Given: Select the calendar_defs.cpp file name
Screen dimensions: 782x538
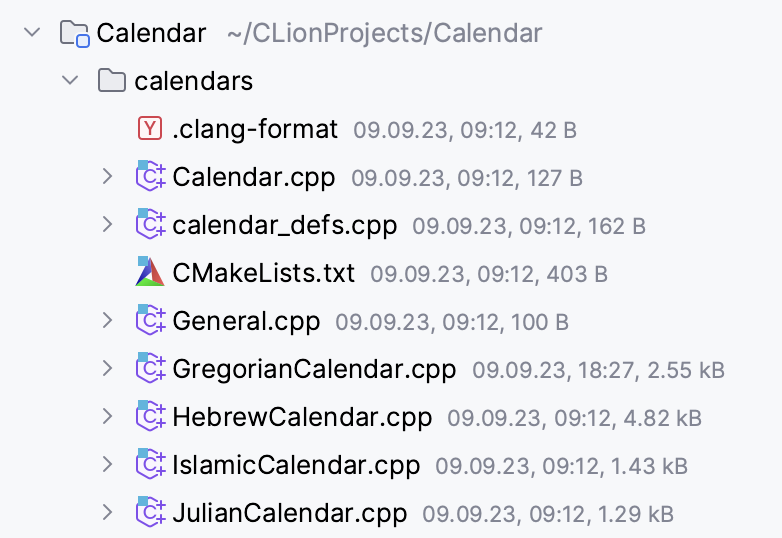Looking at the screenshot, I should [x=284, y=225].
